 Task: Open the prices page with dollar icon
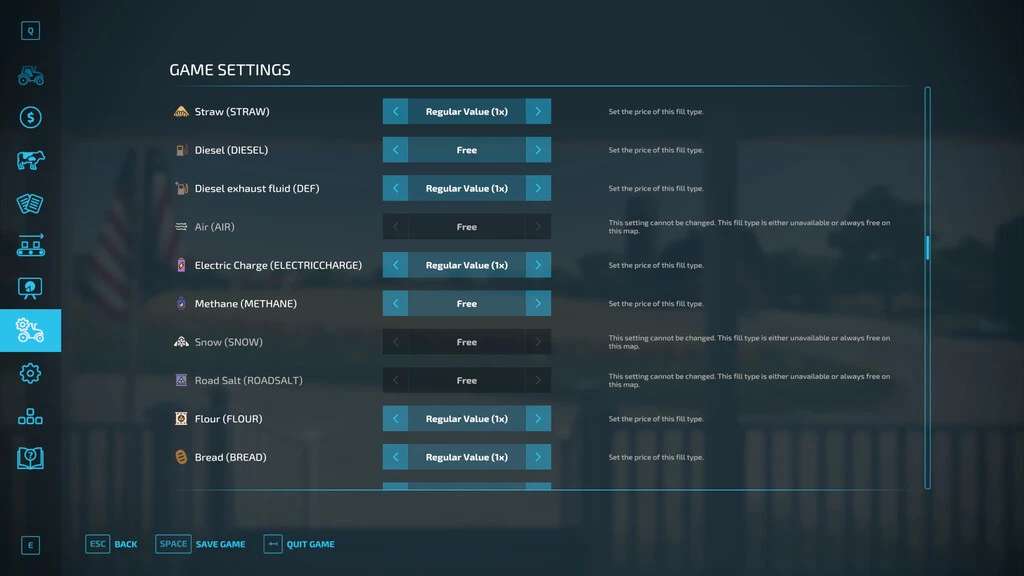30,117
